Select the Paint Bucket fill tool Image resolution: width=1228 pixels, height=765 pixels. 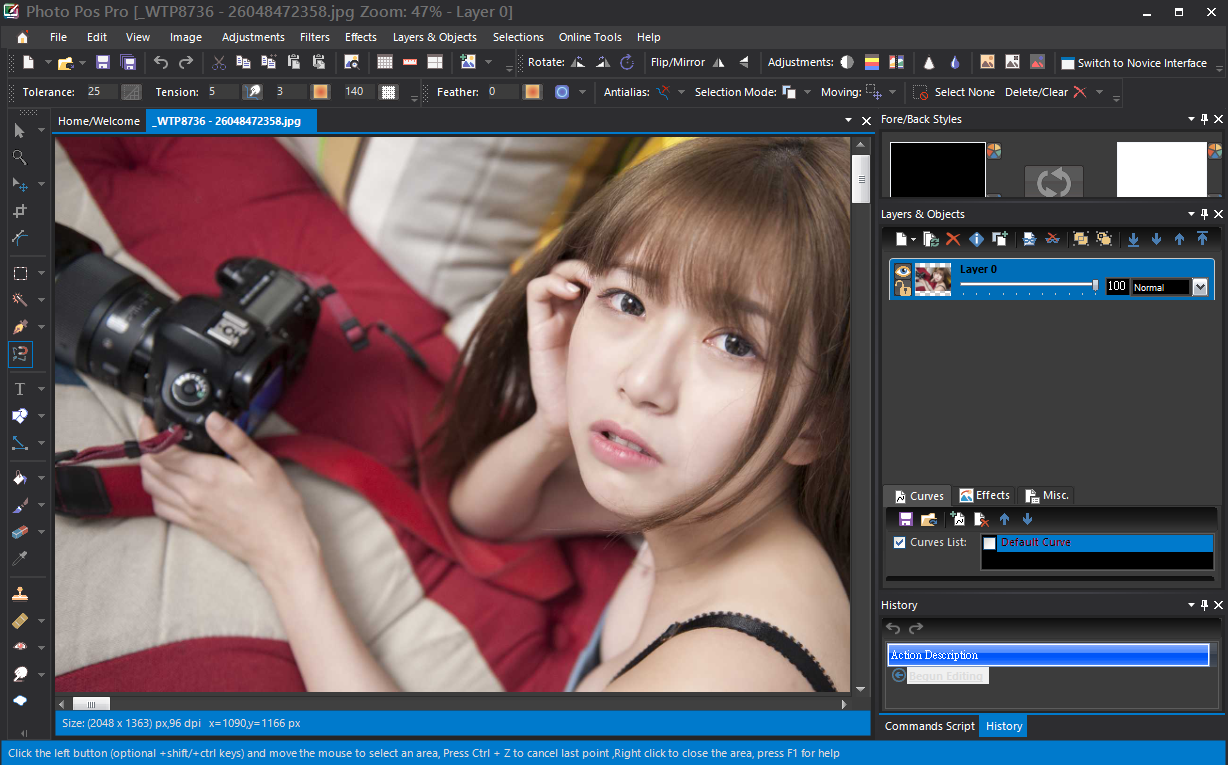click(x=19, y=479)
